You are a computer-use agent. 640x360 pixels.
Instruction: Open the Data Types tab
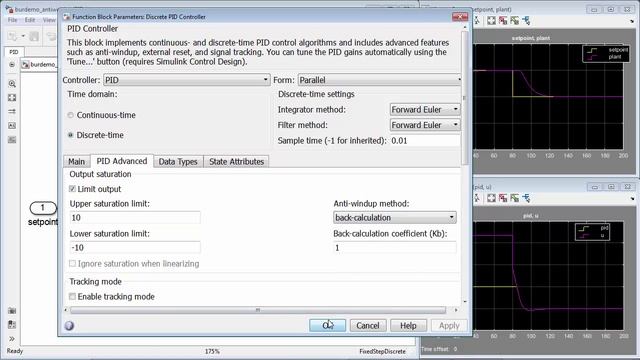point(178,162)
